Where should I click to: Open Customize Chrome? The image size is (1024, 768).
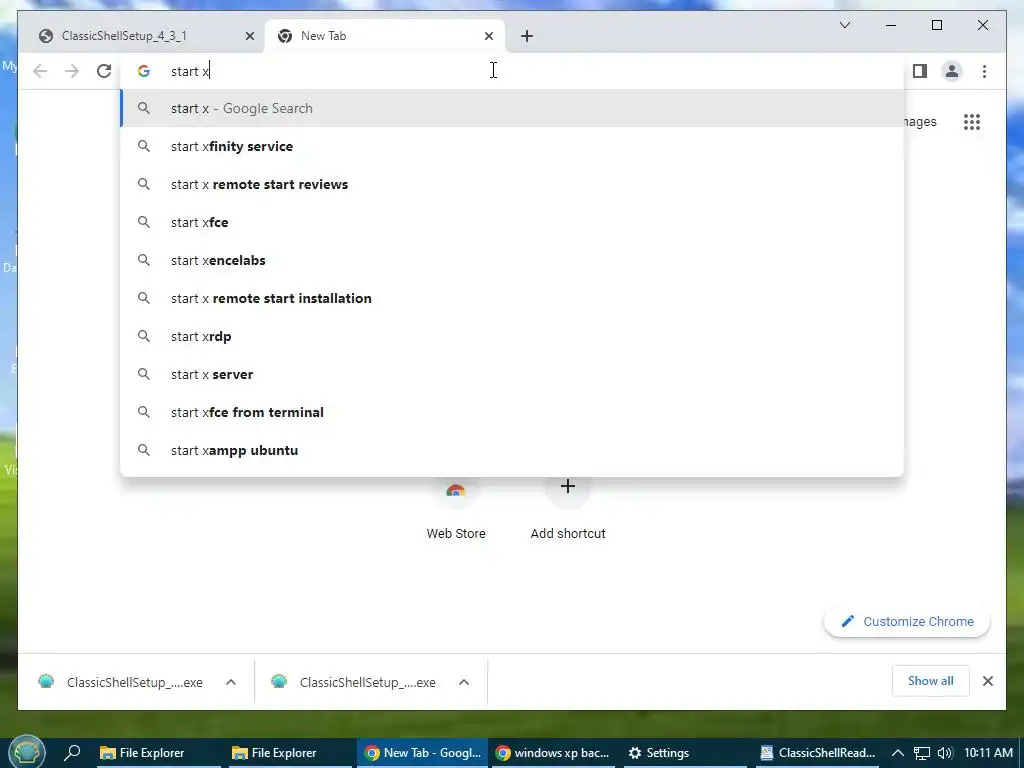[x=907, y=622]
